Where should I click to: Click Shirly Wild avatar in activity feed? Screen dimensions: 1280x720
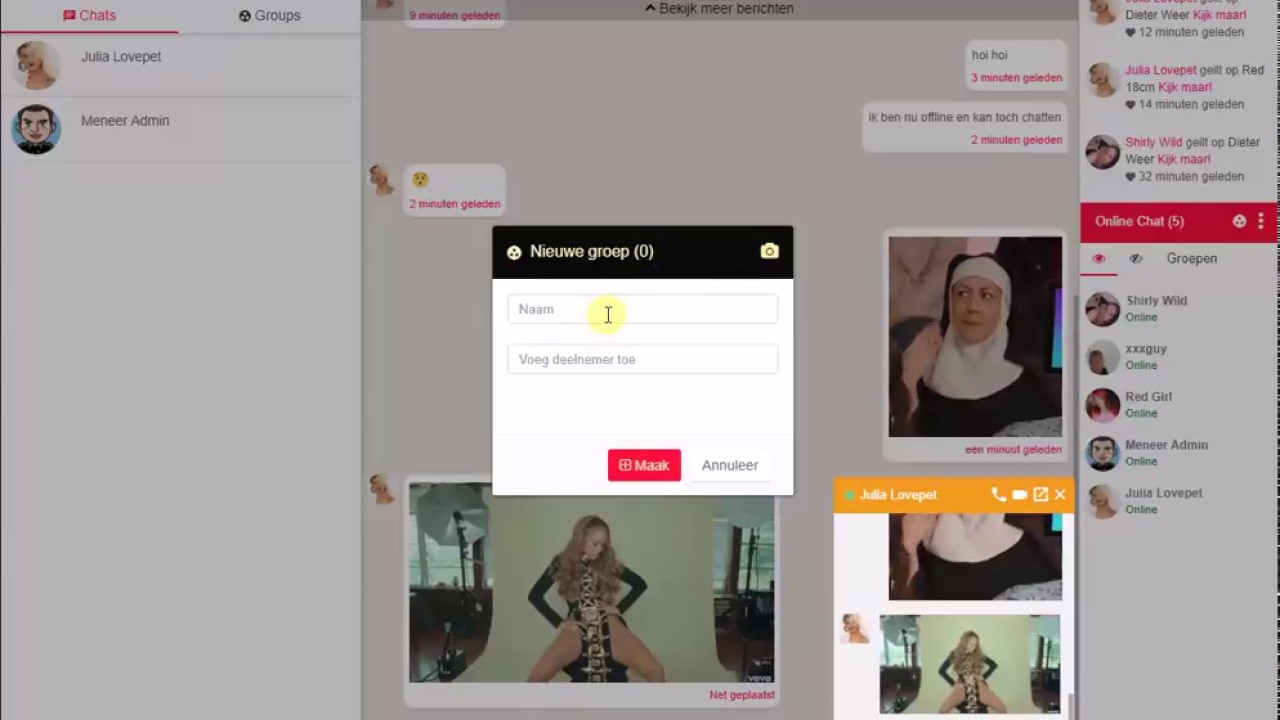coord(1103,152)
